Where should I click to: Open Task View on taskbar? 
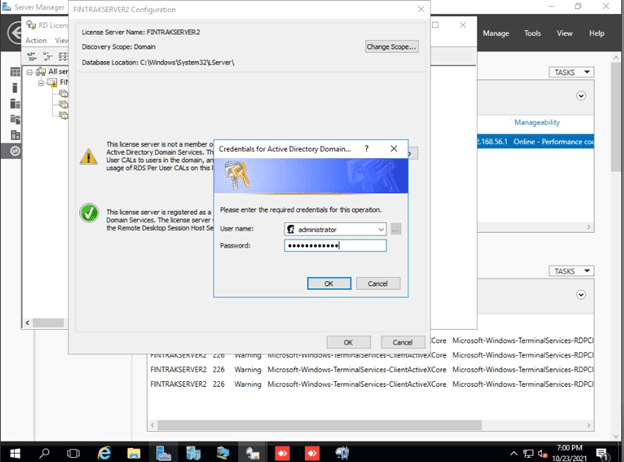tap(73, 453)
